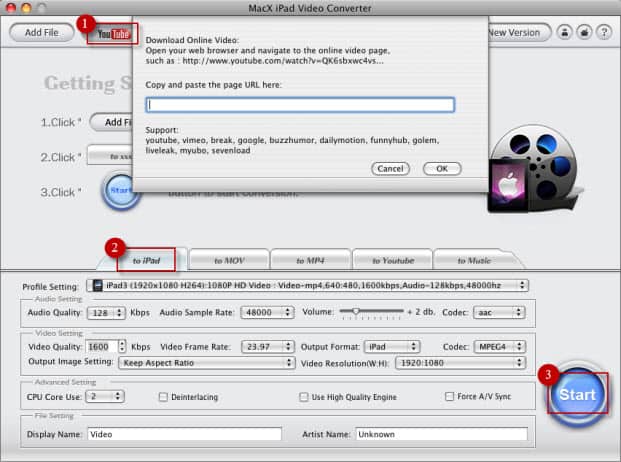Switch to the to iPad tab
Image resolution: width=621 pixels, height=462 pixels.
pos(146,260)
